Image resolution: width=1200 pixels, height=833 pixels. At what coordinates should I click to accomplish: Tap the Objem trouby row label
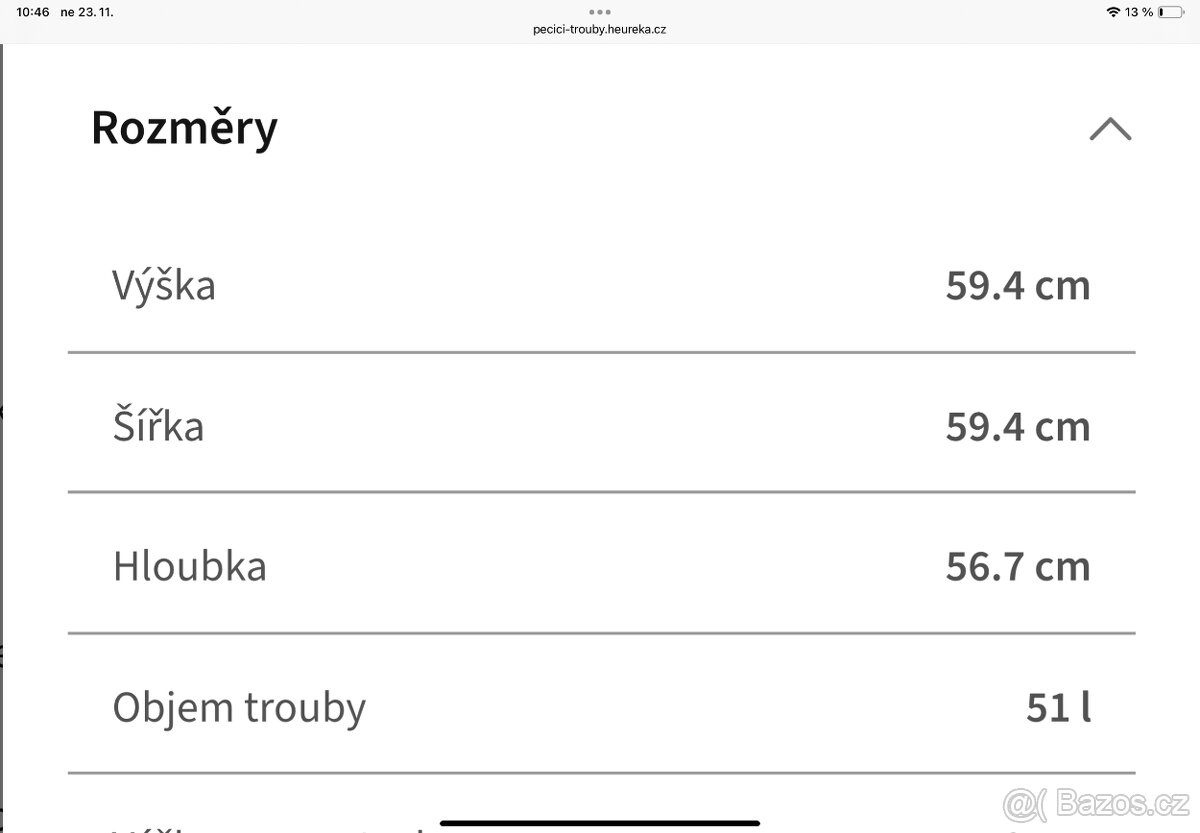(x=240, y=707)
